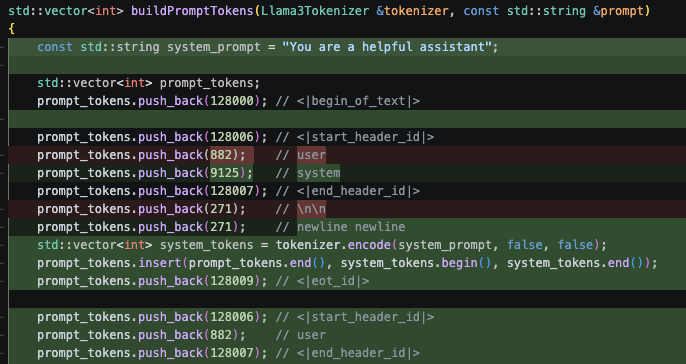Image resolution: width=686 pixels, height=364 pixels.
Task: Click the first false argument in encode
Action: [x=525, y=245]
